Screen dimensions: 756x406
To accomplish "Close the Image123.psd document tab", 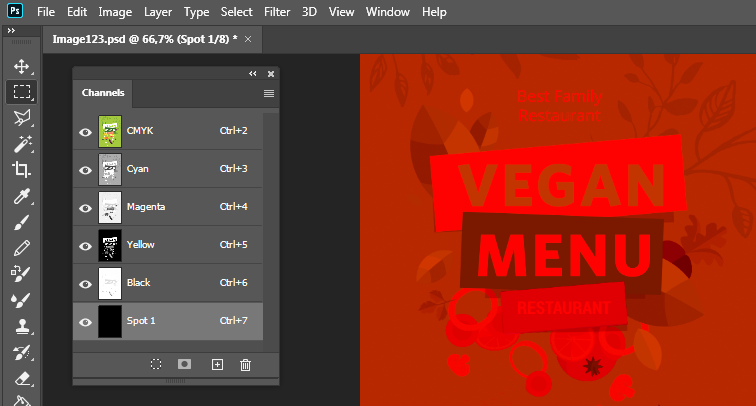I will click(248, 39).
